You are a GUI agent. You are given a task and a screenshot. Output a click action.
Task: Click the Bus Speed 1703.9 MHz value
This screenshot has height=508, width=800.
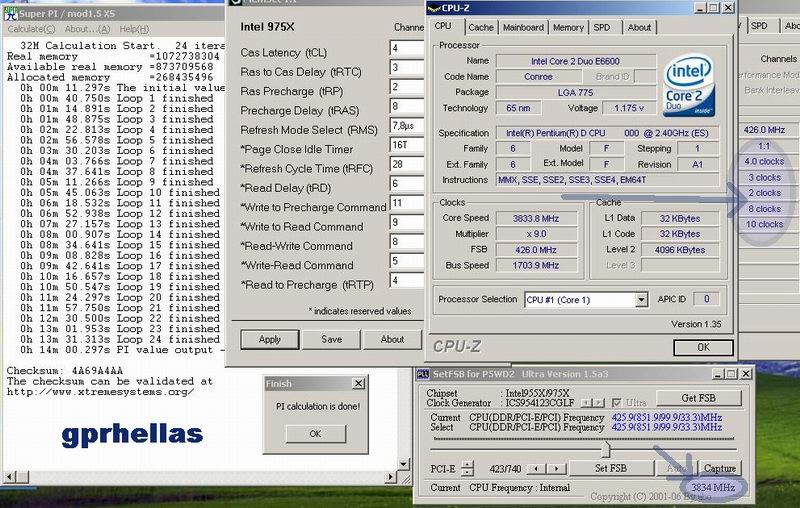(536, 265)
